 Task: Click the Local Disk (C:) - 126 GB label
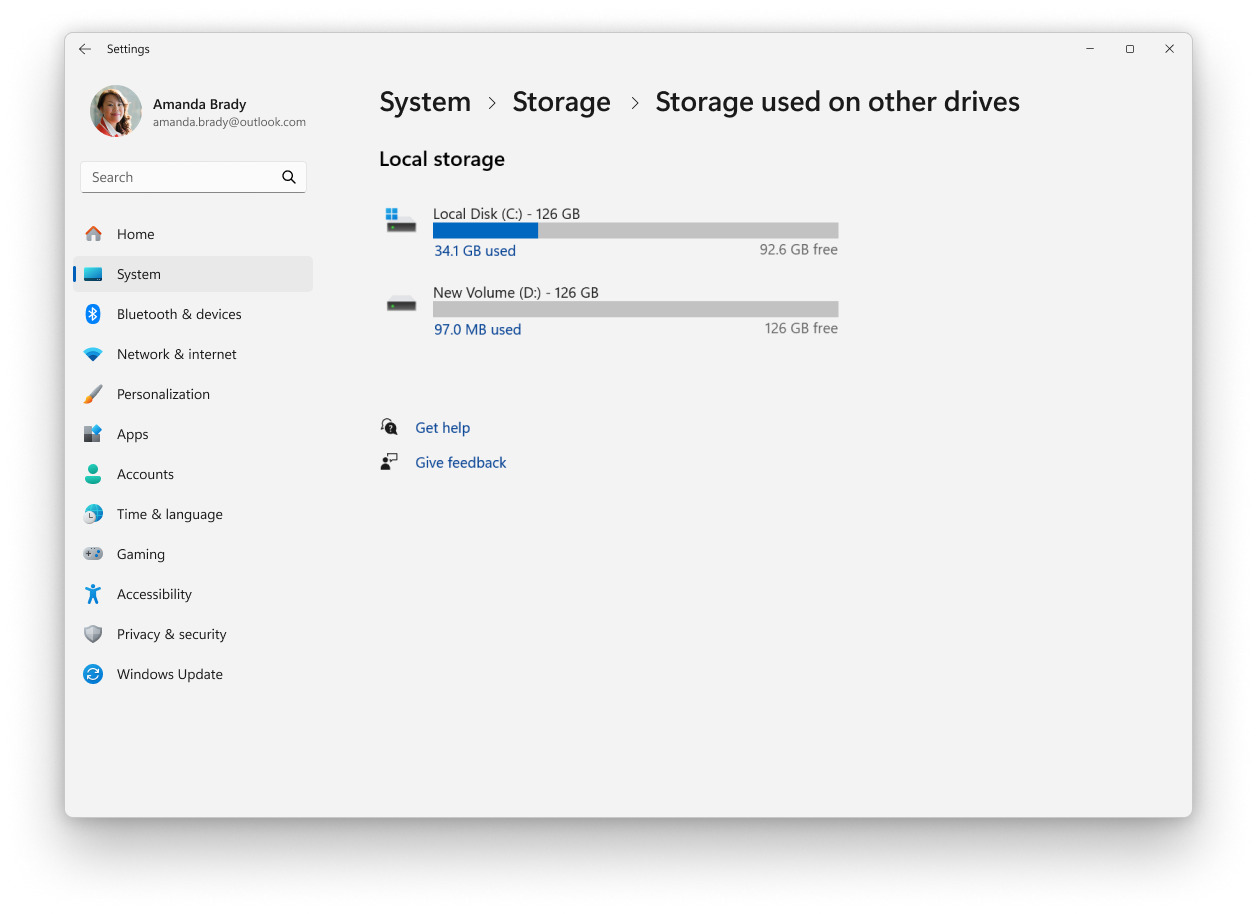click(x=506, y=214)
